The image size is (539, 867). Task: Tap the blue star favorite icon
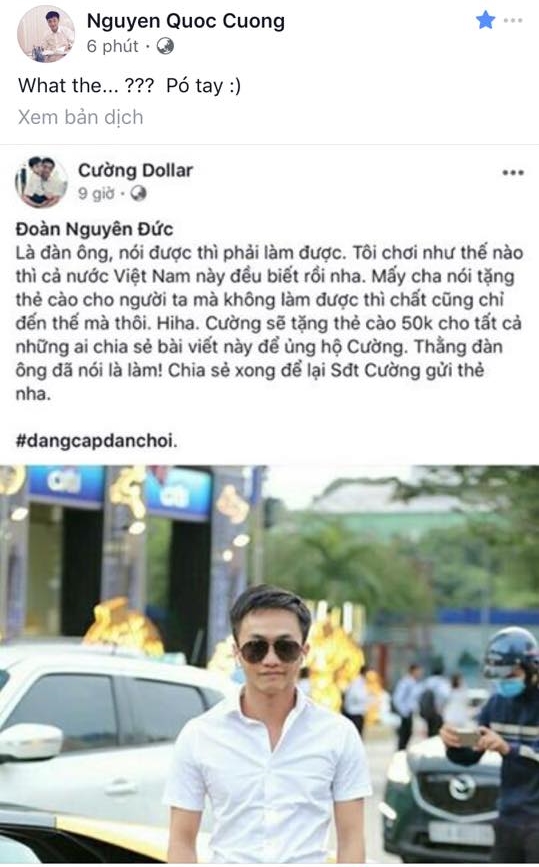(485, 20)
